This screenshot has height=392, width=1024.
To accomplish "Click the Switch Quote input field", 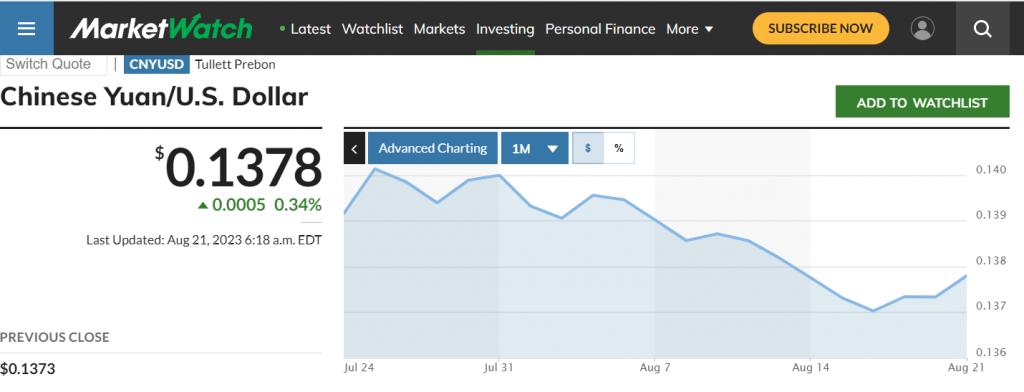I will pos(54,65).
